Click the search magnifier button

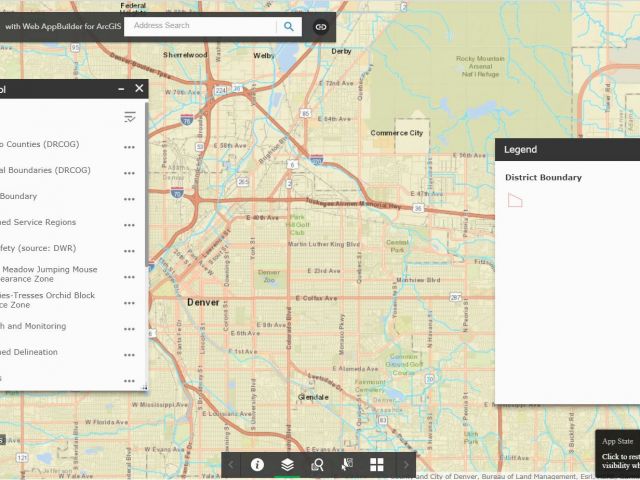[289, 27]
